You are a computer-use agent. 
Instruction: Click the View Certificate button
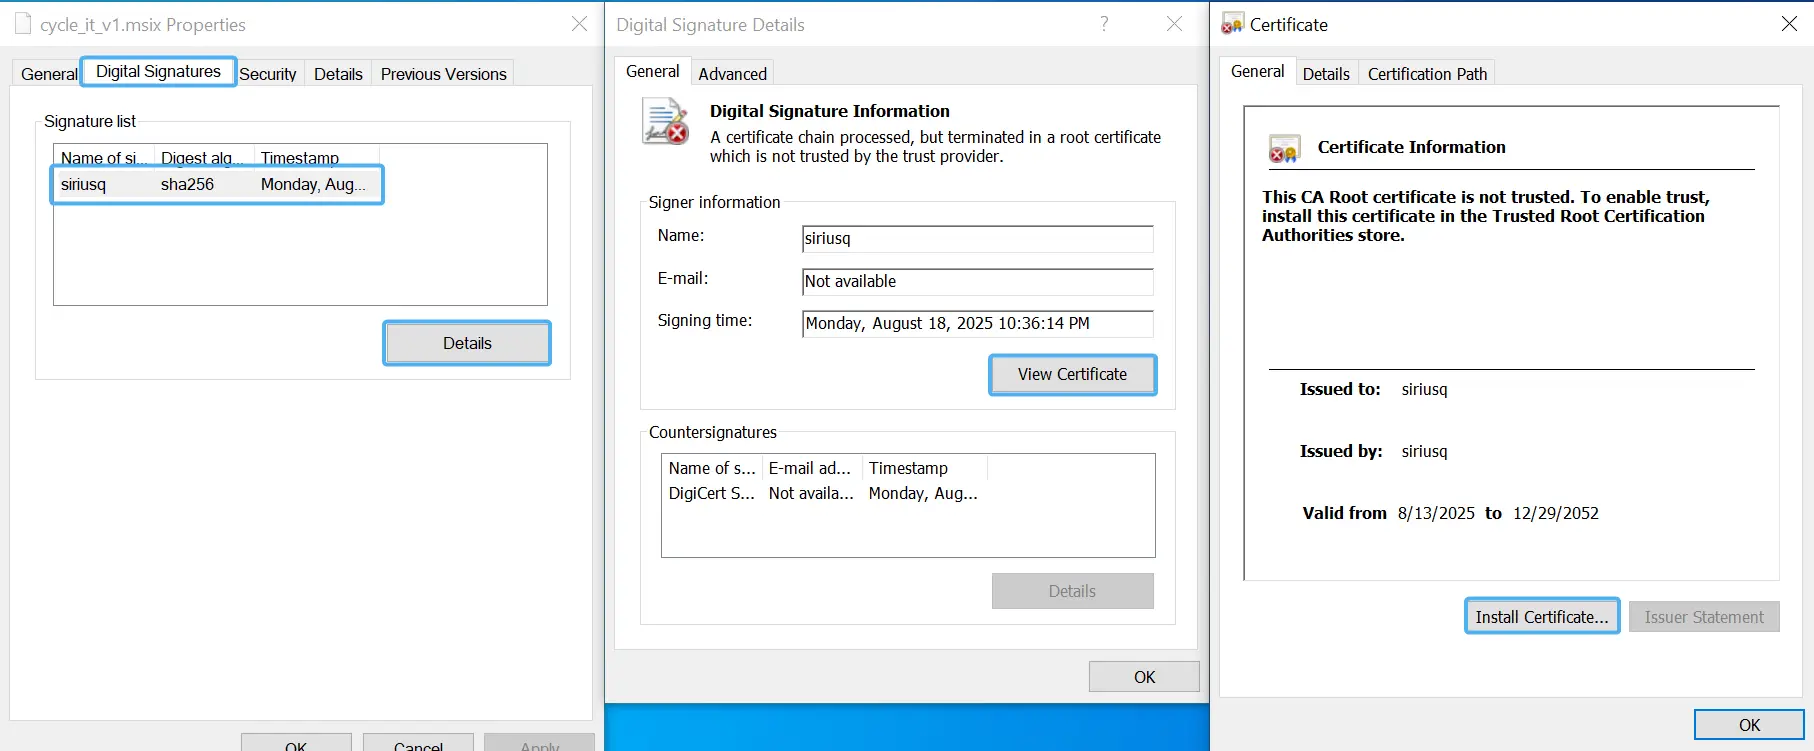pyautogui.click(x=1072, y=374)
